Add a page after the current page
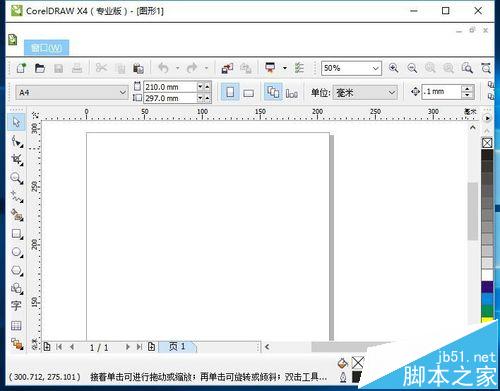 [x=151, y=347]
